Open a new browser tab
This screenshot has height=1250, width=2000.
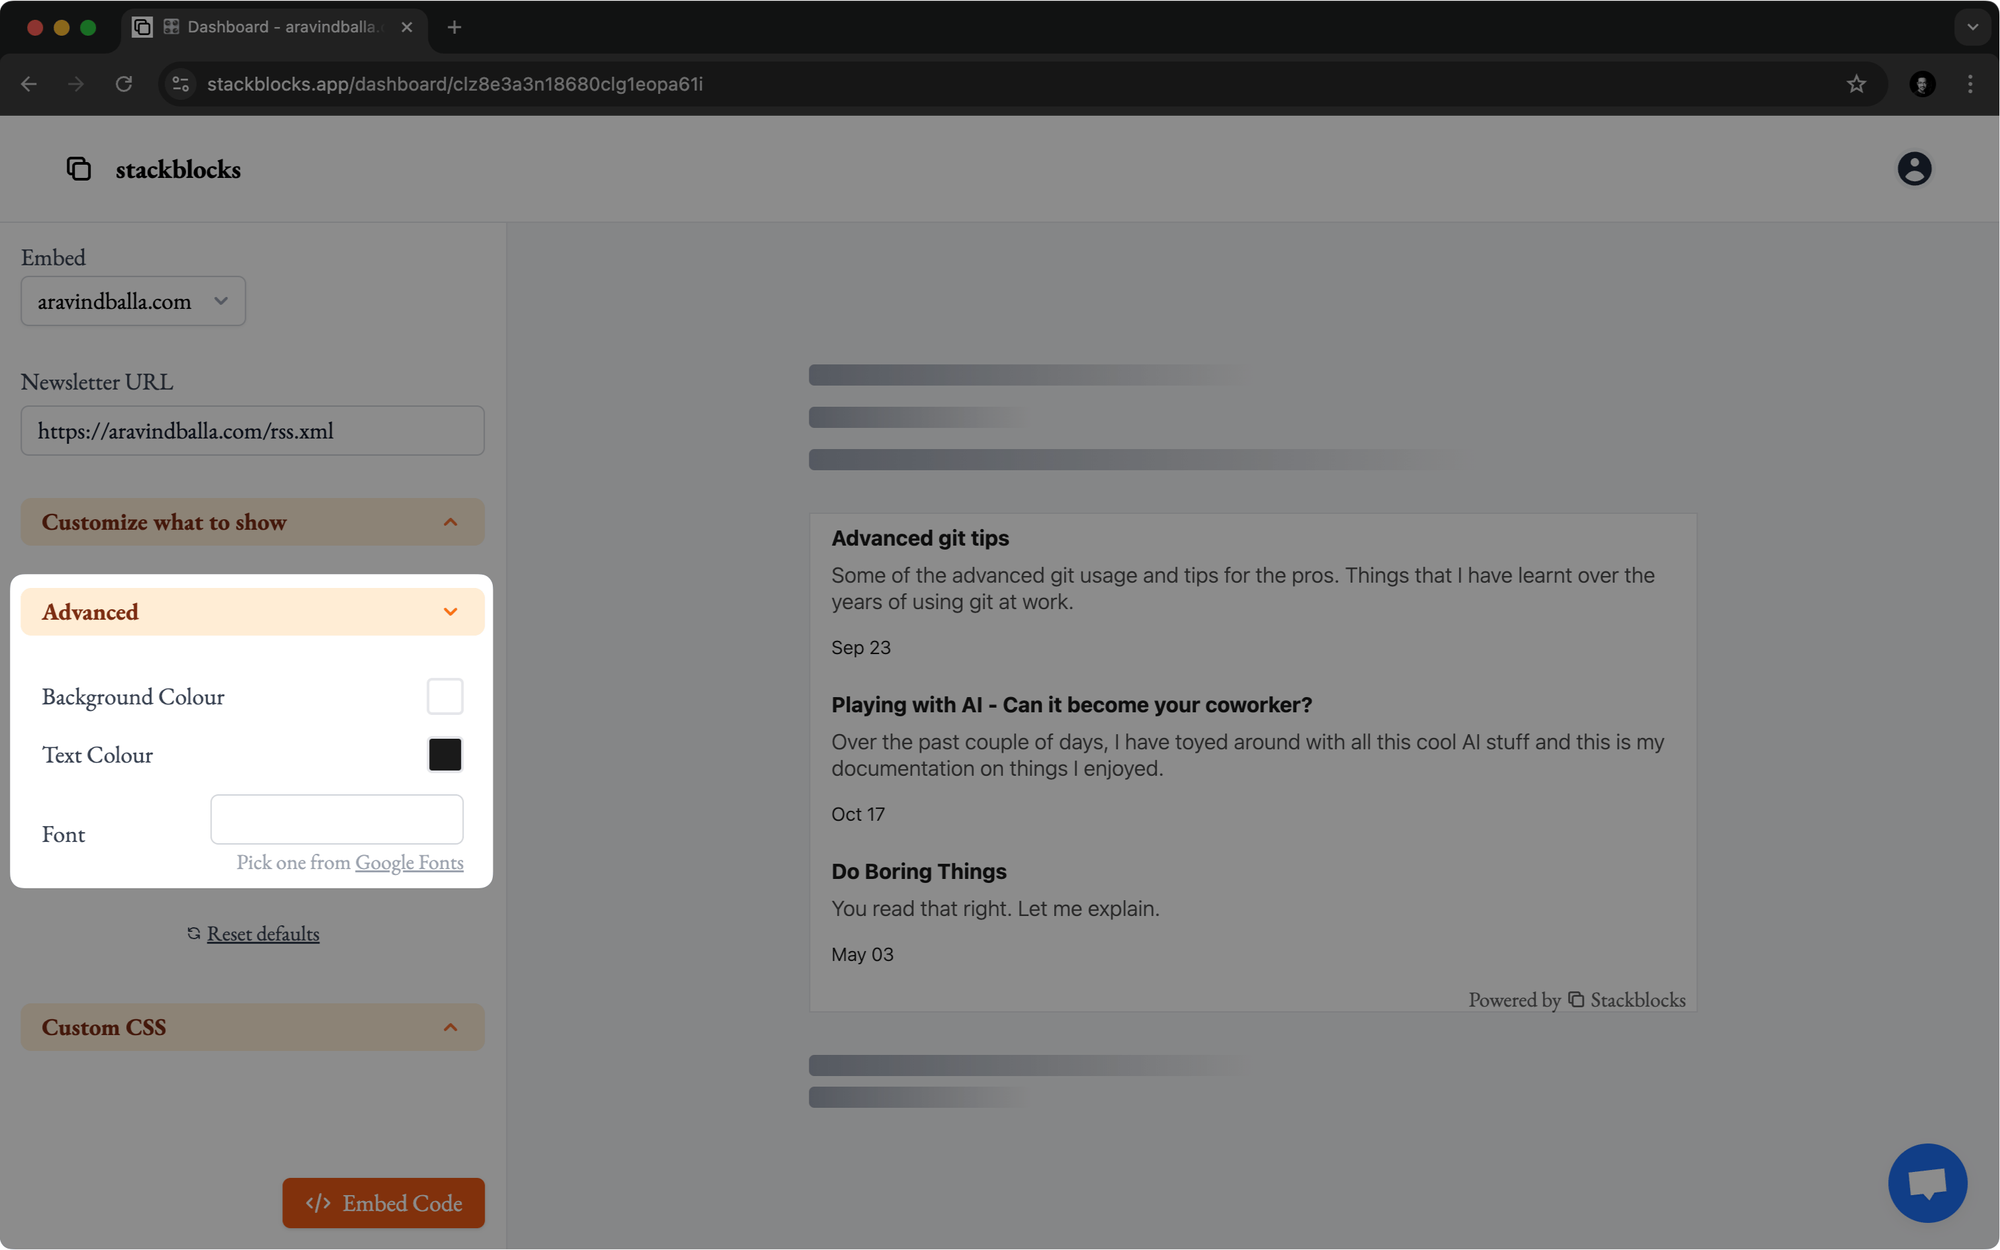[454, 27]
